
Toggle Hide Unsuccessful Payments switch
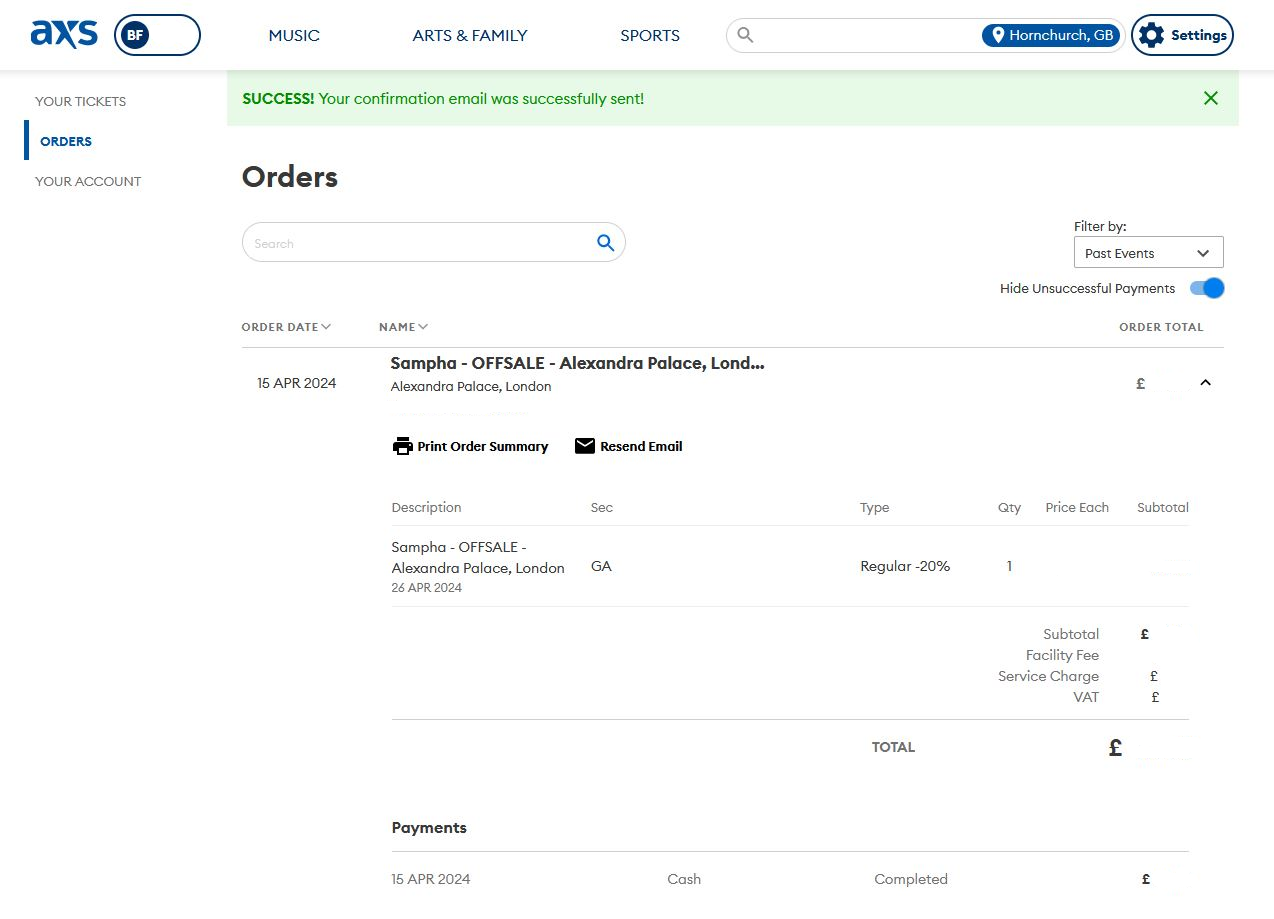pos(1207,288)
